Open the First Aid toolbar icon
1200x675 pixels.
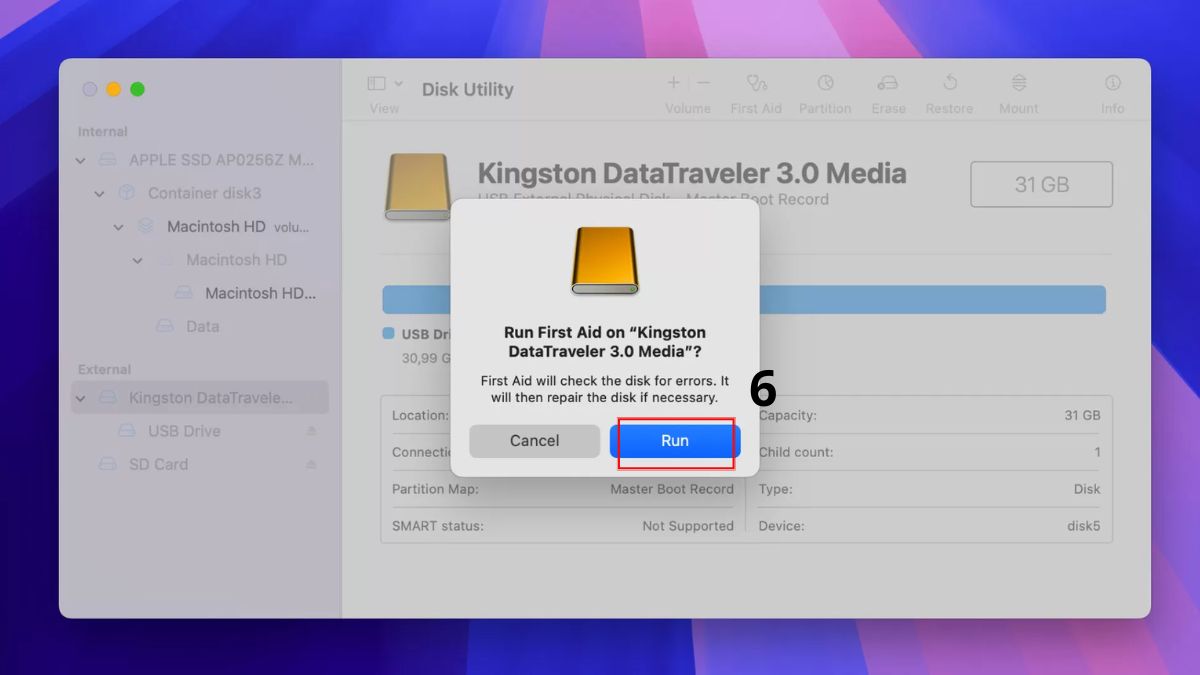[x=756, y=84]
